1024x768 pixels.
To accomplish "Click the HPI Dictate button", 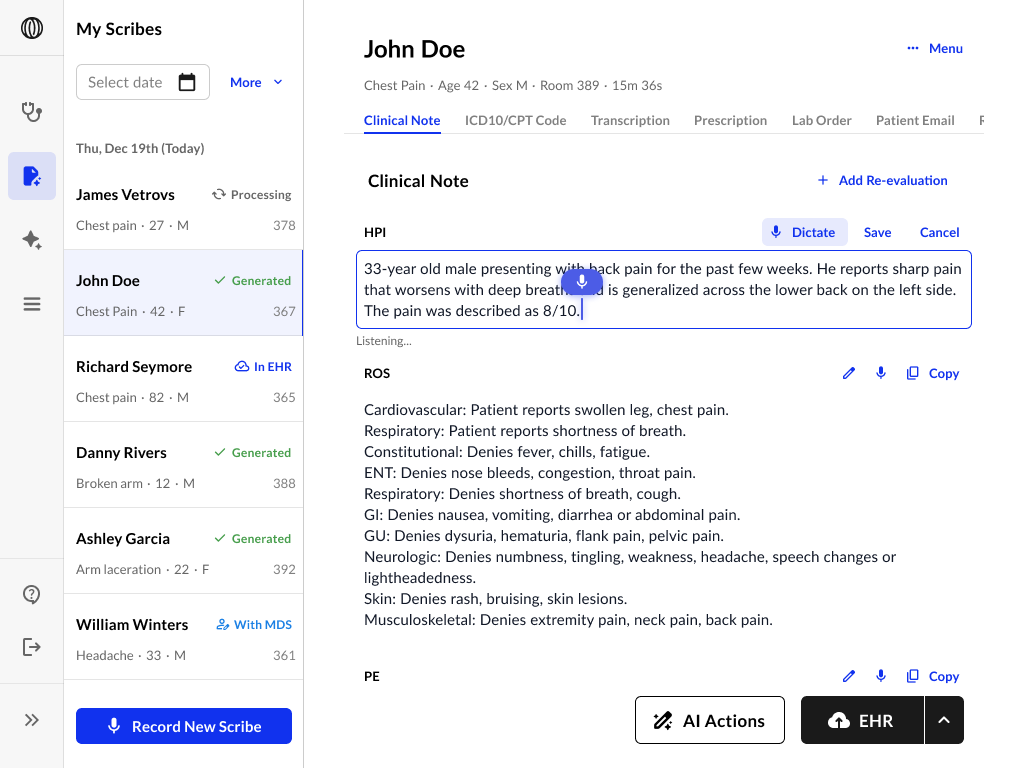I will coord(805,232).
